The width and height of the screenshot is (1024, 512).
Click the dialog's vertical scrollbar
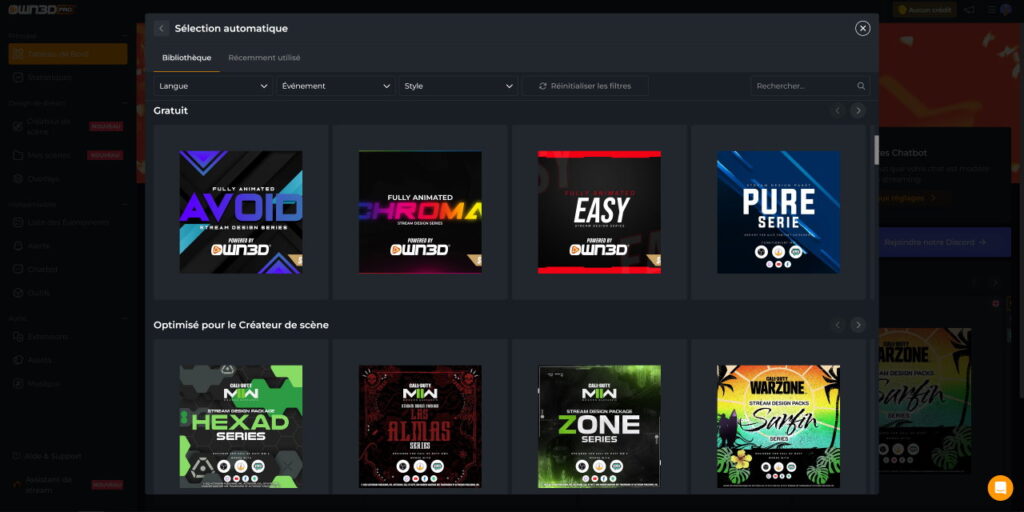[876, 150]
